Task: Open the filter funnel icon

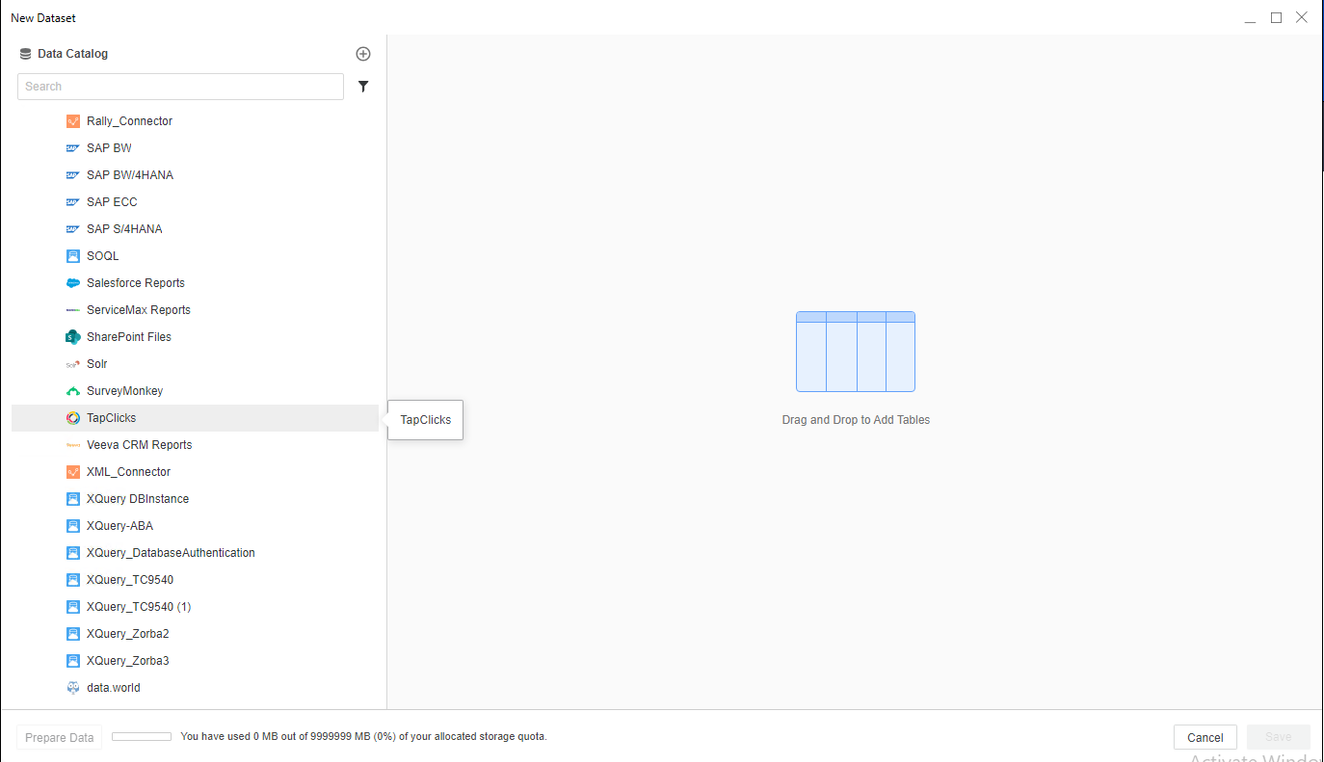Action: point(363,87)
